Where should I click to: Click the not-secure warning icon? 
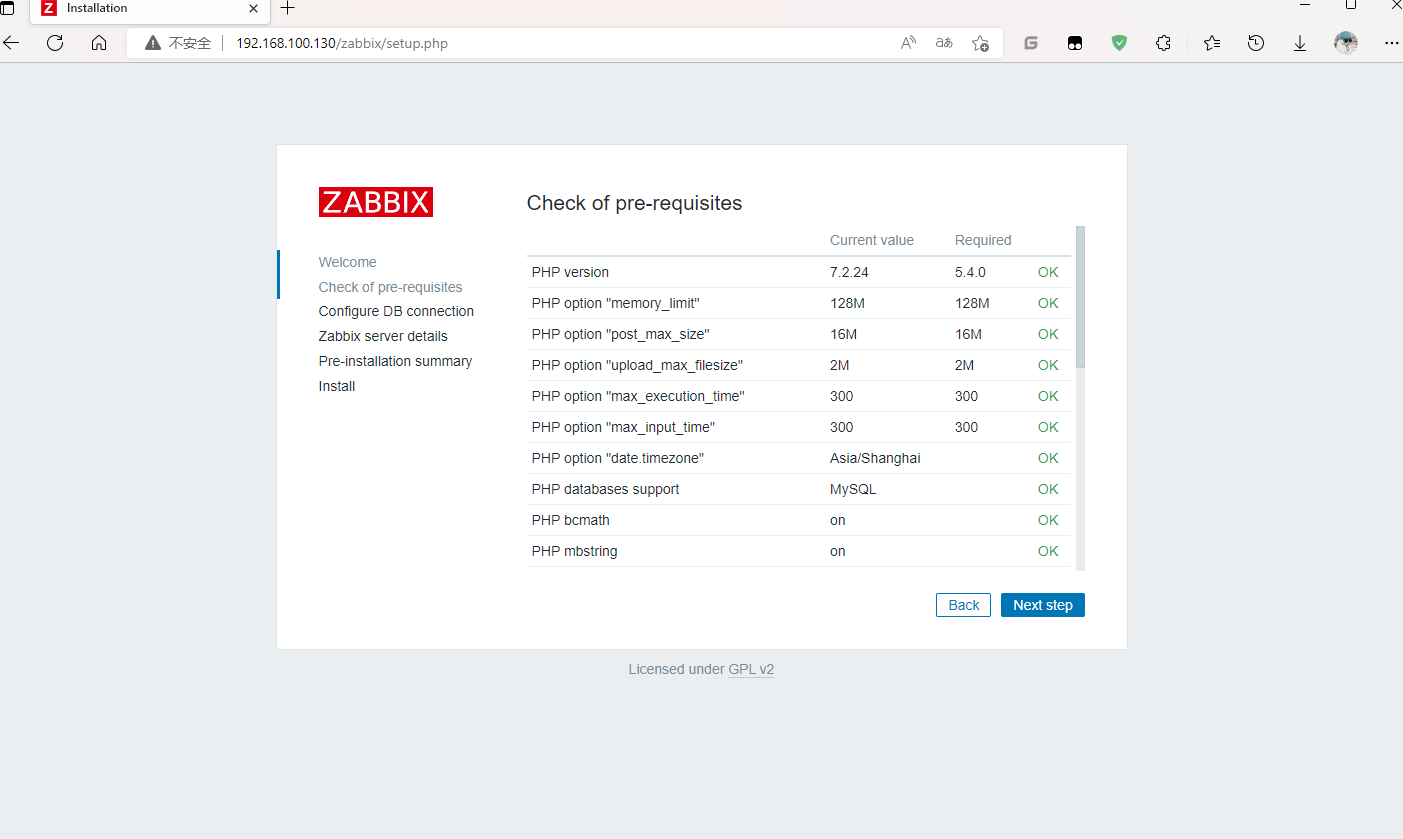coord(153,43)
